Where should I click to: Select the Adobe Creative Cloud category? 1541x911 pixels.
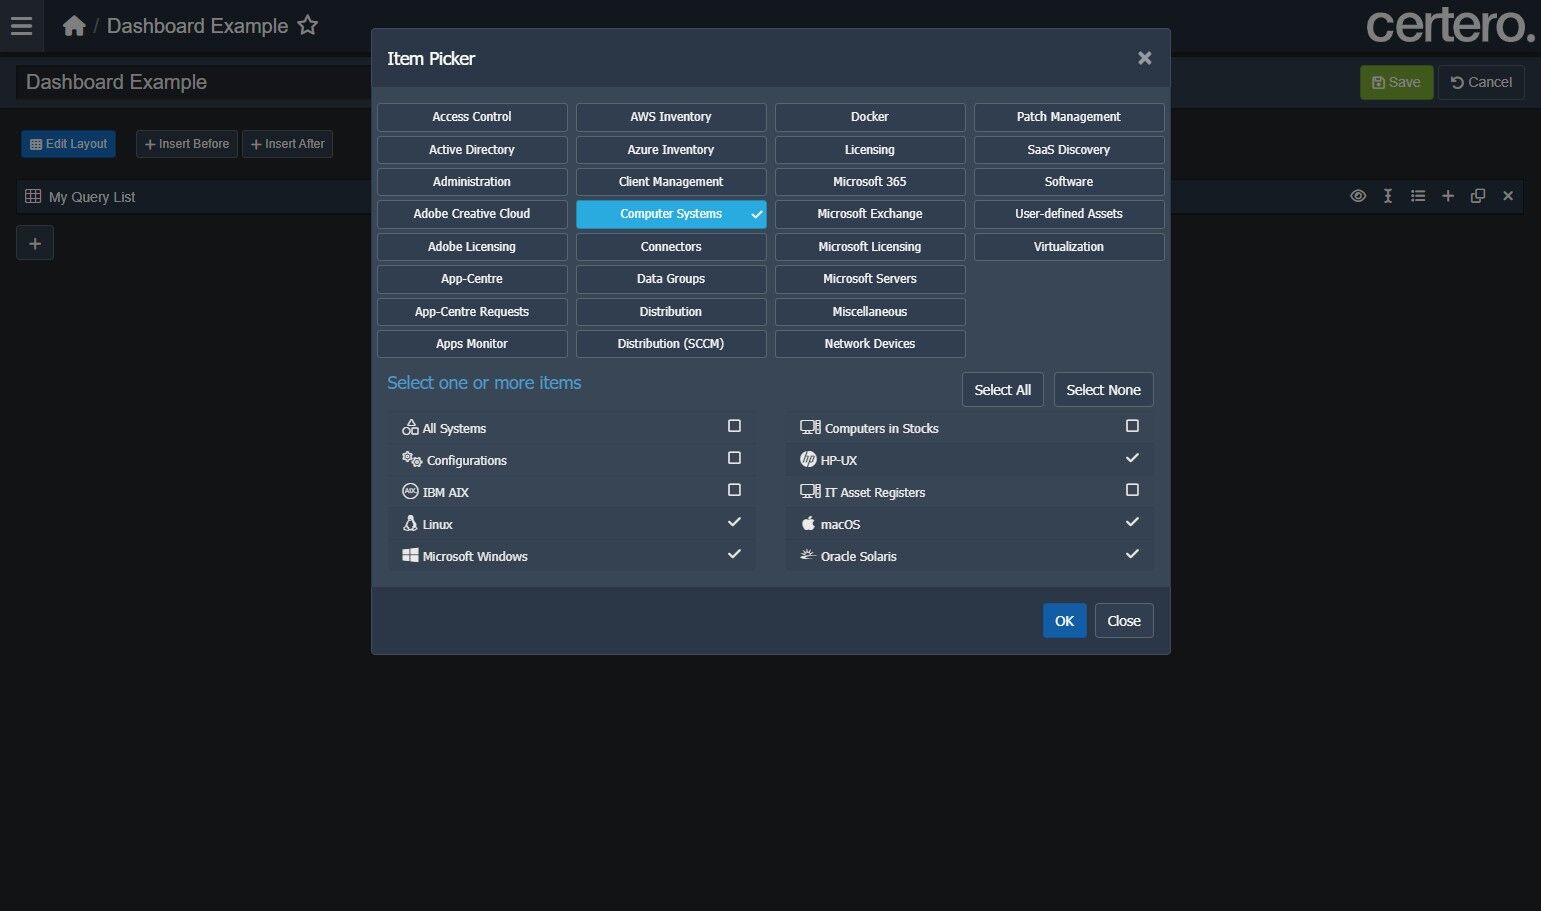coord(472,214)
